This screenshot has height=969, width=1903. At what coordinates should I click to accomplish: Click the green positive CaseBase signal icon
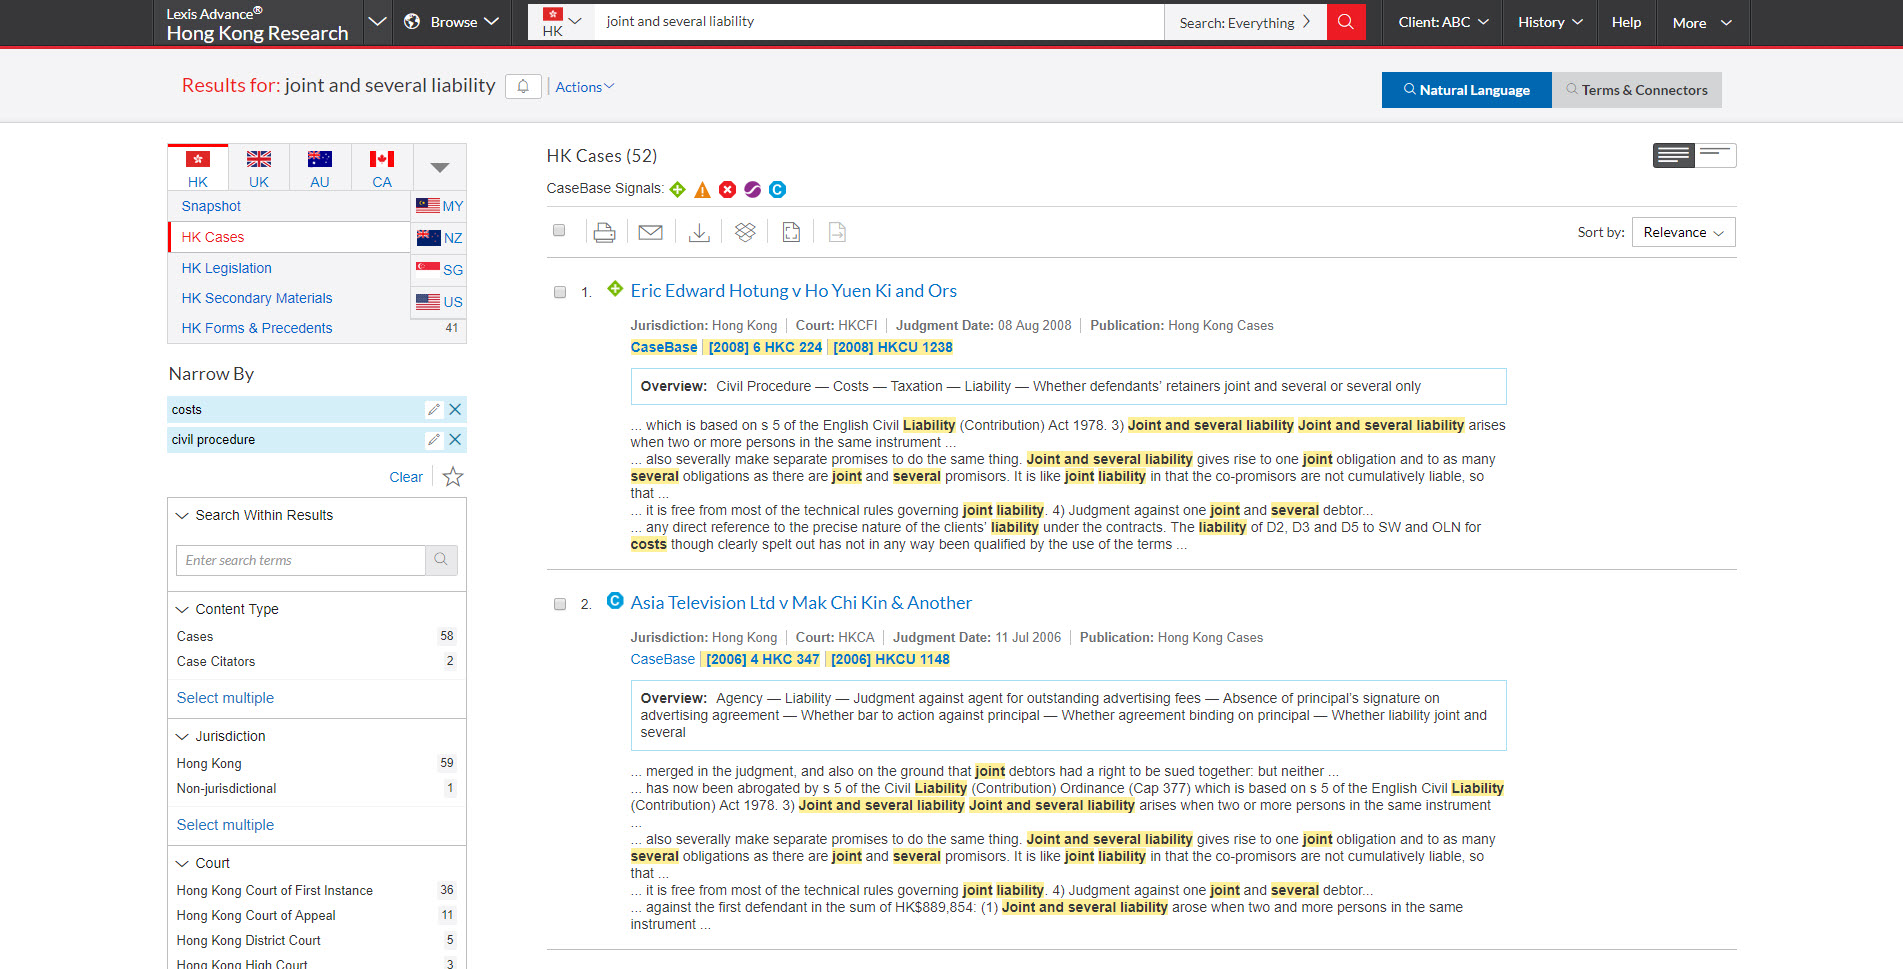point(677,189)
